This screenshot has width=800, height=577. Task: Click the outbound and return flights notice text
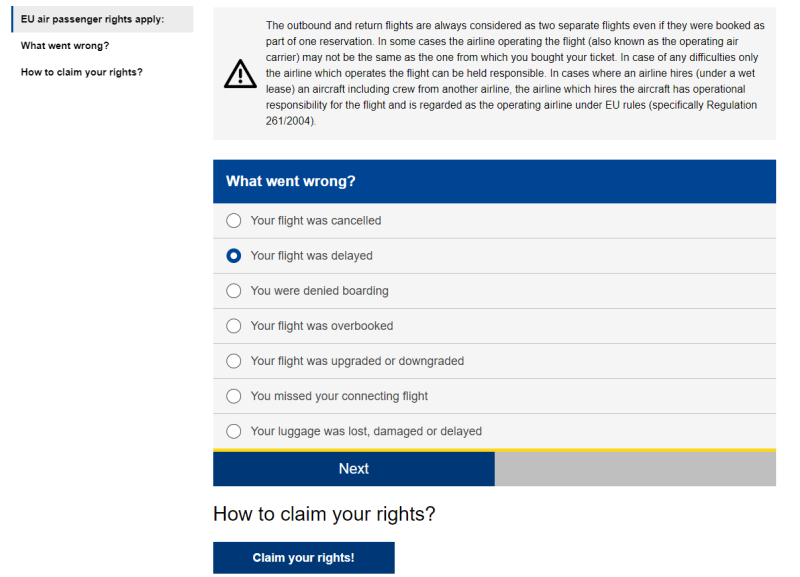(x=515, y=73)
